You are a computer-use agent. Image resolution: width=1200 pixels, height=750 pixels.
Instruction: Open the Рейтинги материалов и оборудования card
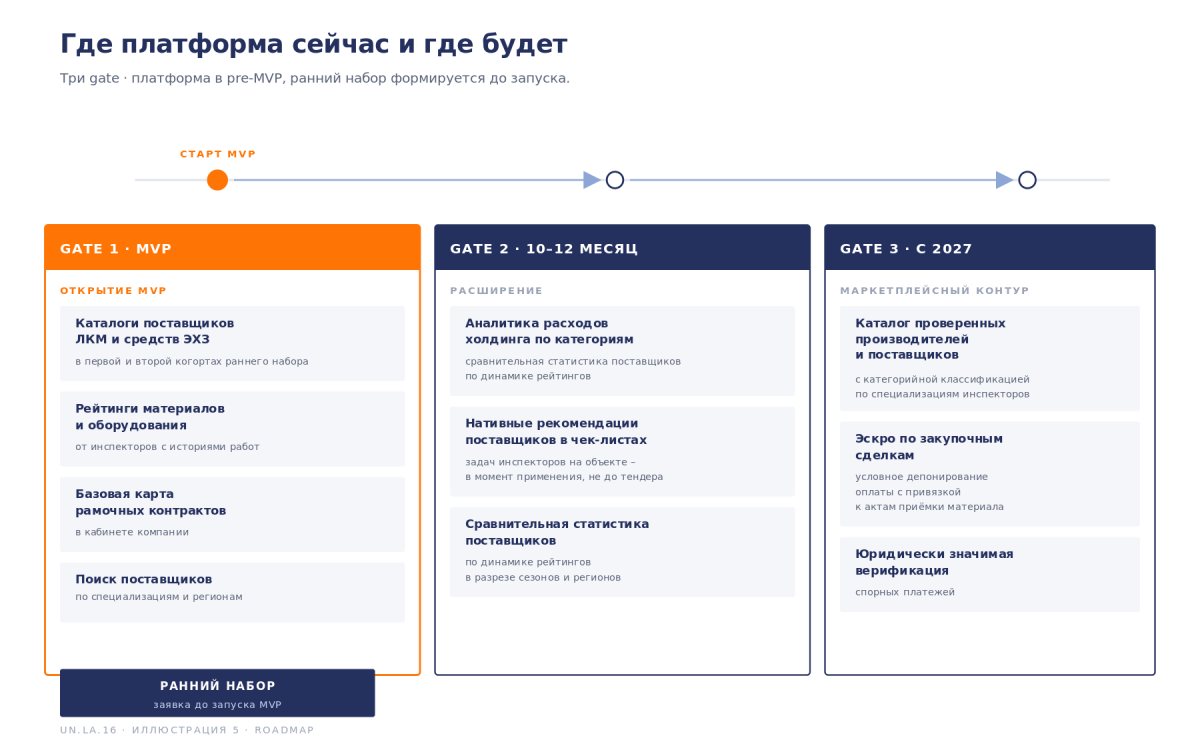point(232,429)
